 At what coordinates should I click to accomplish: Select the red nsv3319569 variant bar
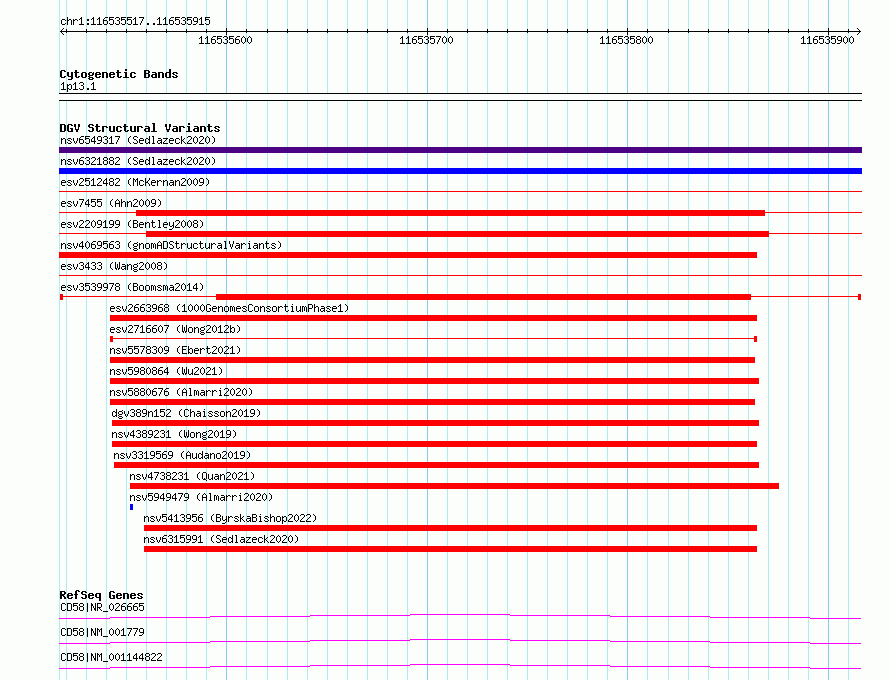[x=436, y=465]
